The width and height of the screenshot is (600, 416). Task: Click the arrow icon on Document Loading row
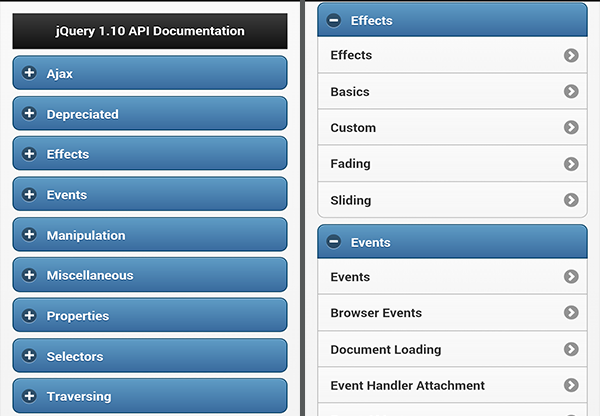(x=571, y=350)
